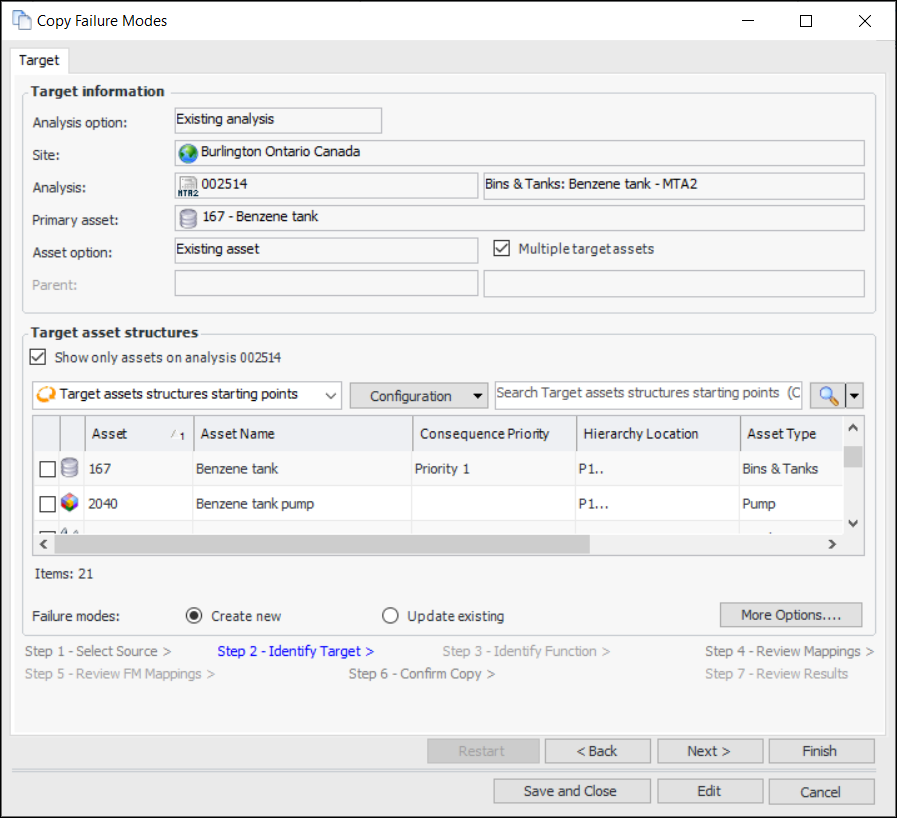Click the Benzene tank asset icon in row 167
This screenshot has width=897, height=818.
click(x=70, y=468)
